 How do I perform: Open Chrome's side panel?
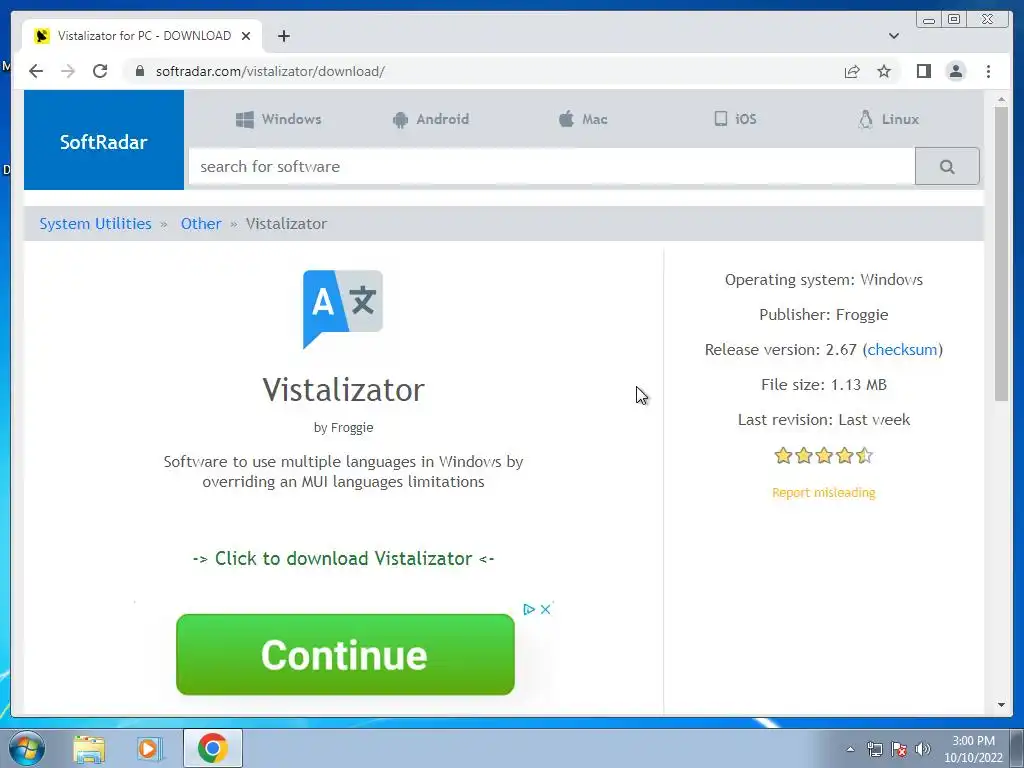(x=923, y=71)
